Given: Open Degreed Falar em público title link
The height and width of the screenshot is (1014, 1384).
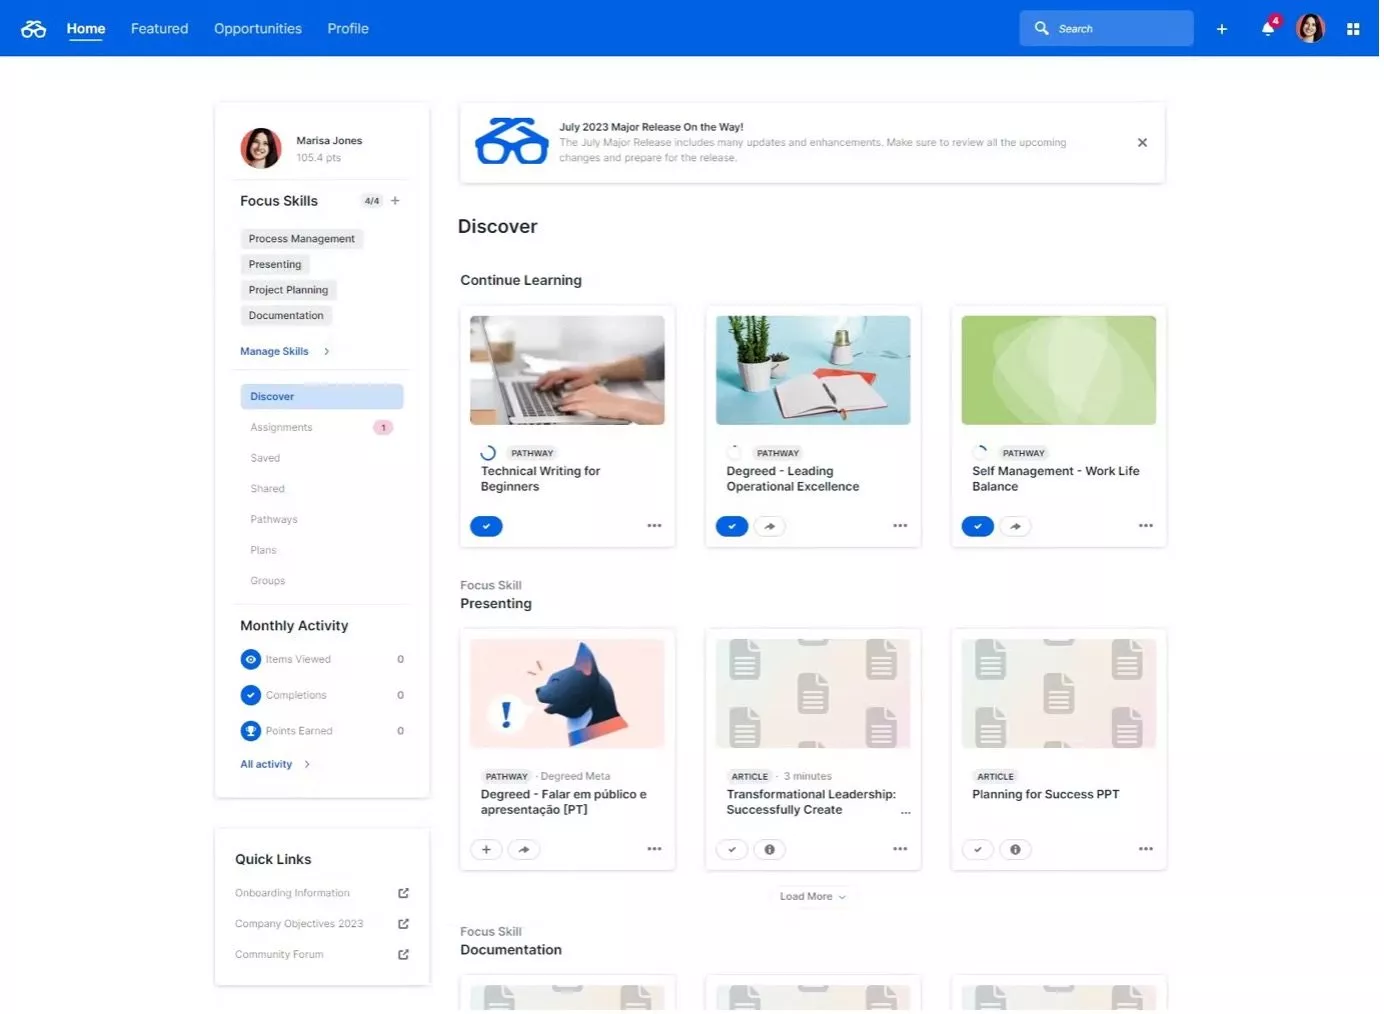Looking at the screenshot, I should [566, 804].
